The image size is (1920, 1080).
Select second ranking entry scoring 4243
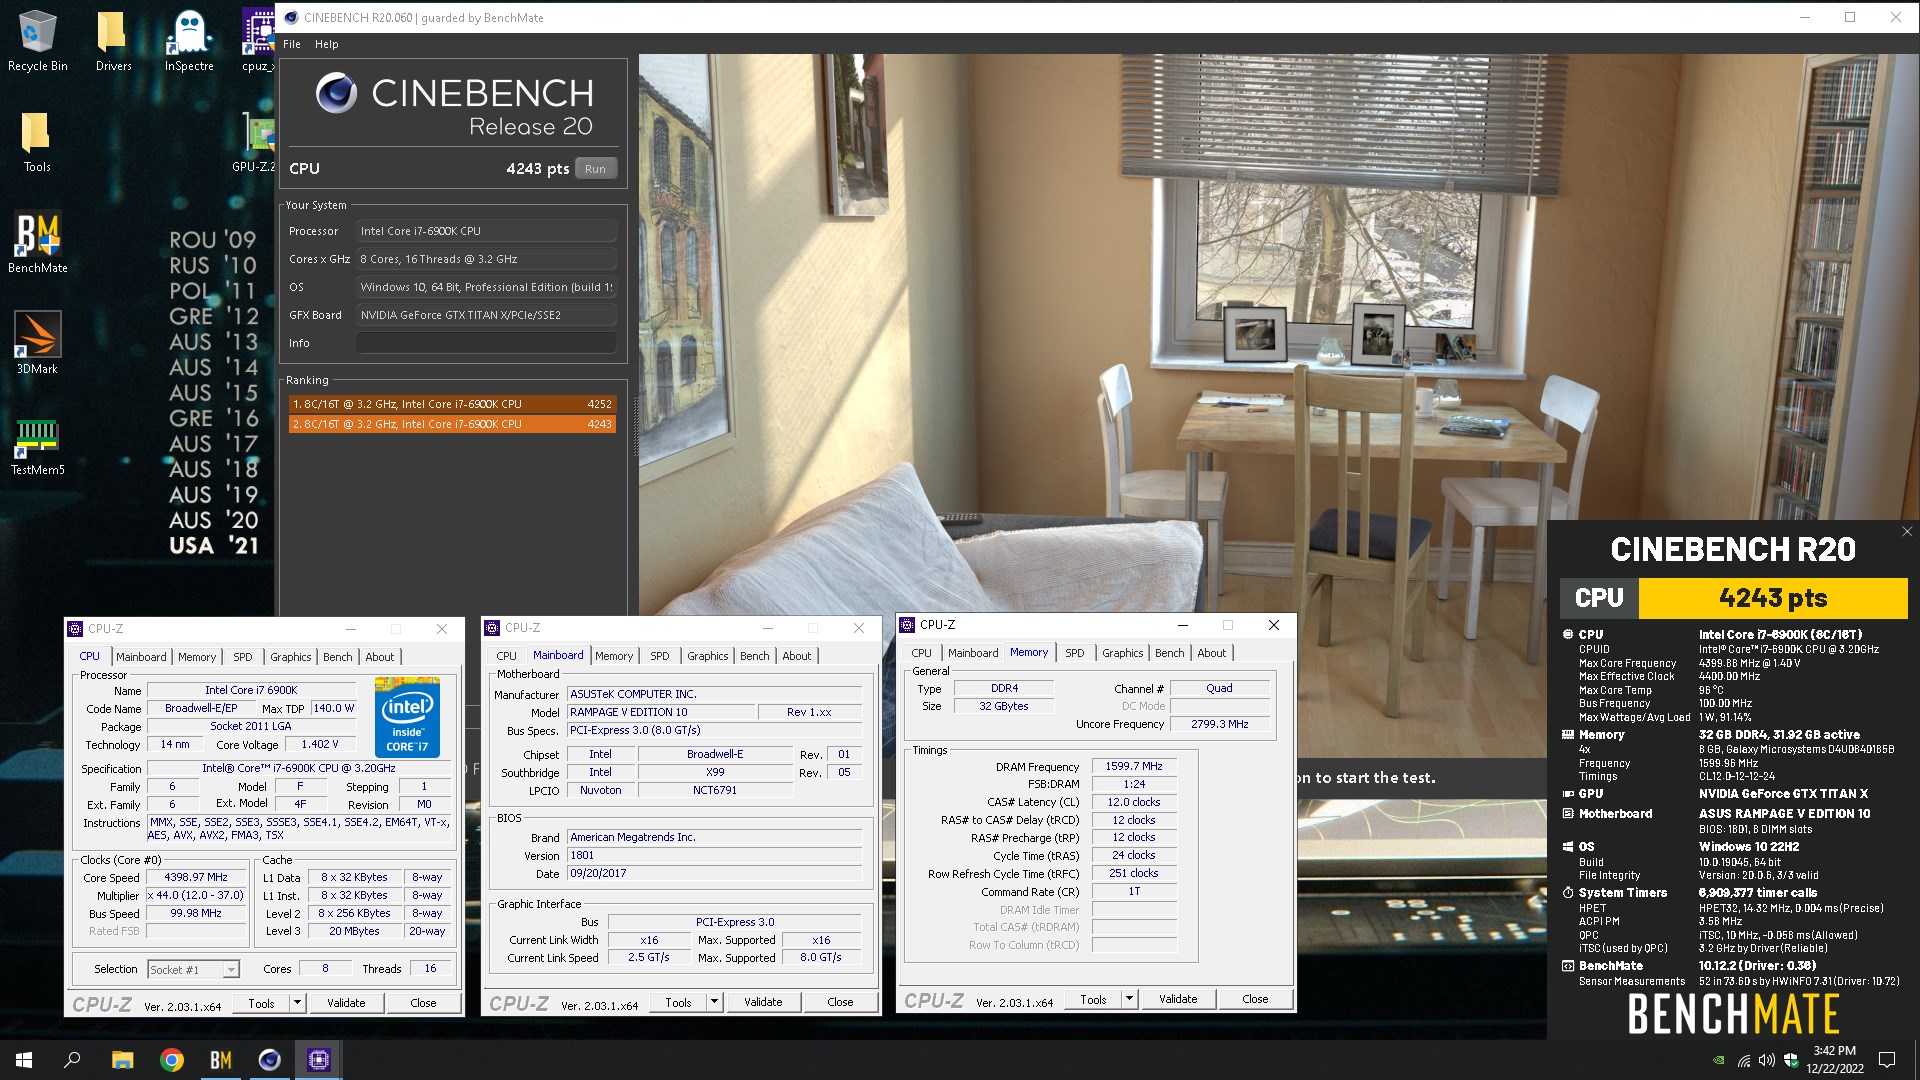[x=452, y=424]
